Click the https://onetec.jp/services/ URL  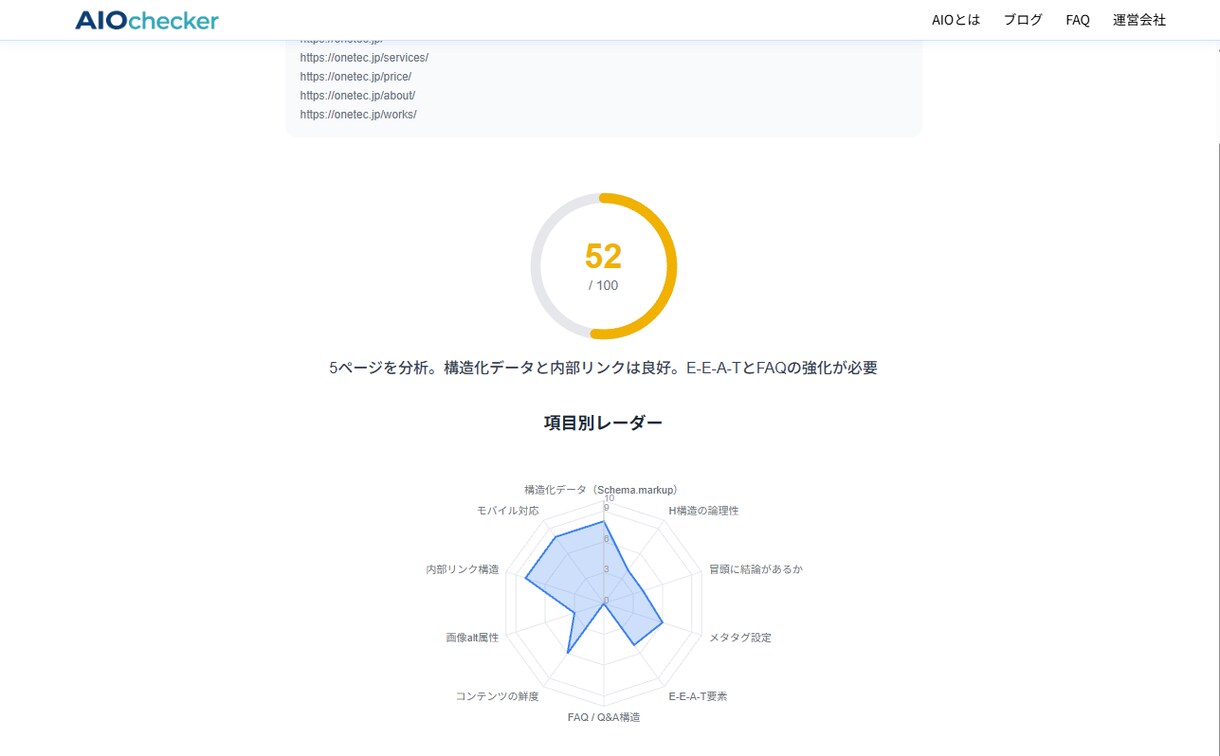[x=364, y=58]
